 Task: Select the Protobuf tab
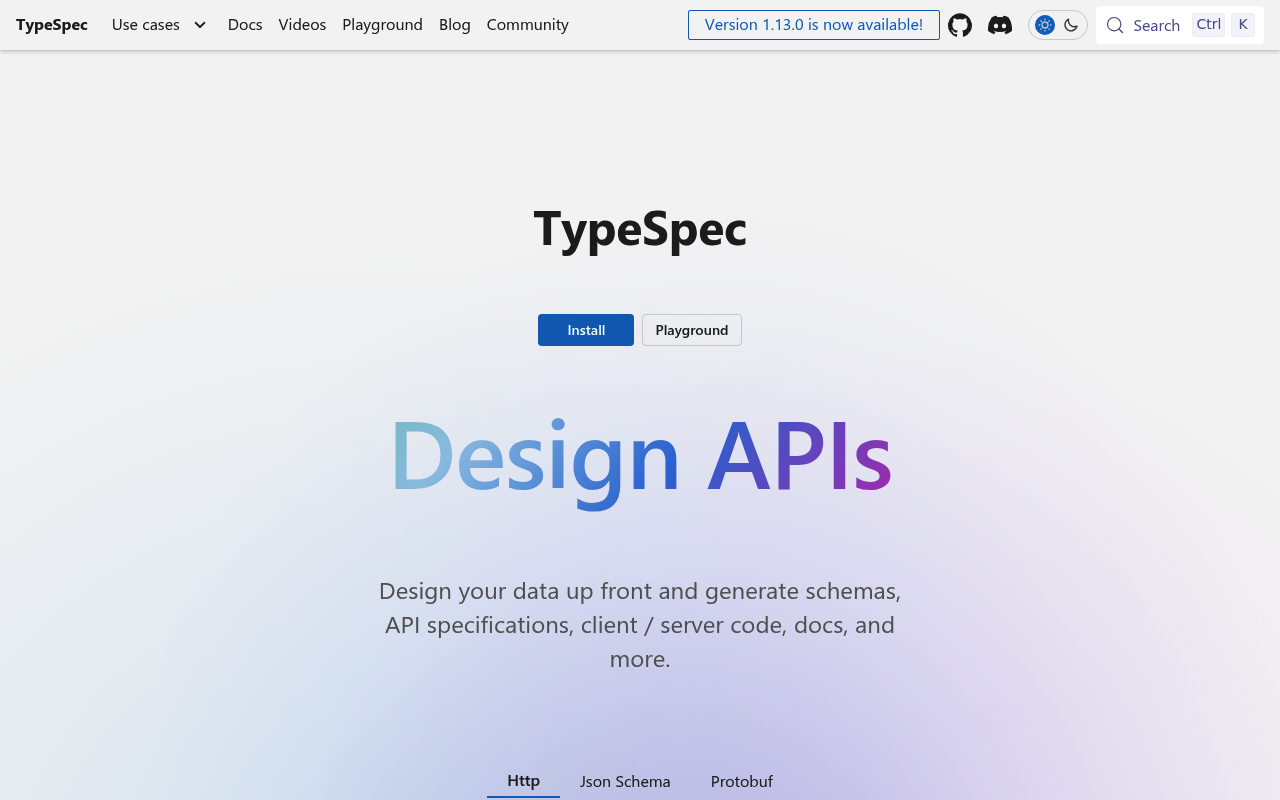(x=742, y=781)
